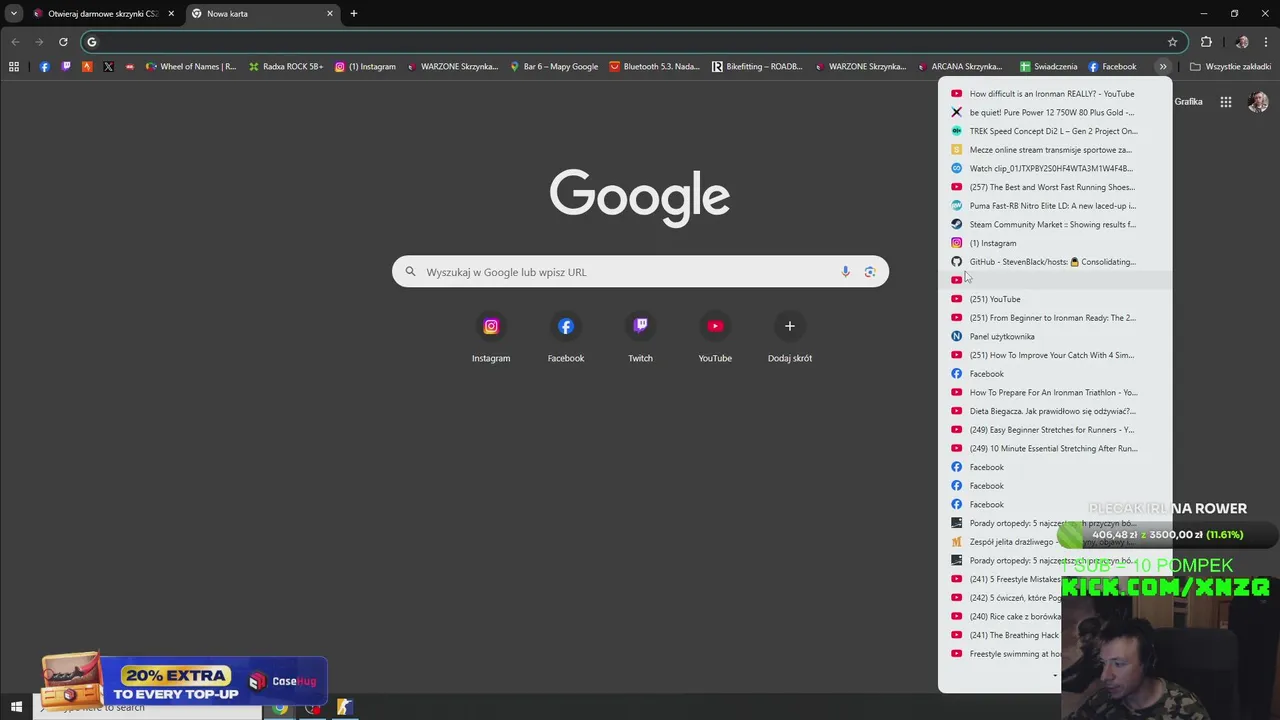Open the Bikefitting – ROADB bookmark

(x=757, y=67)
